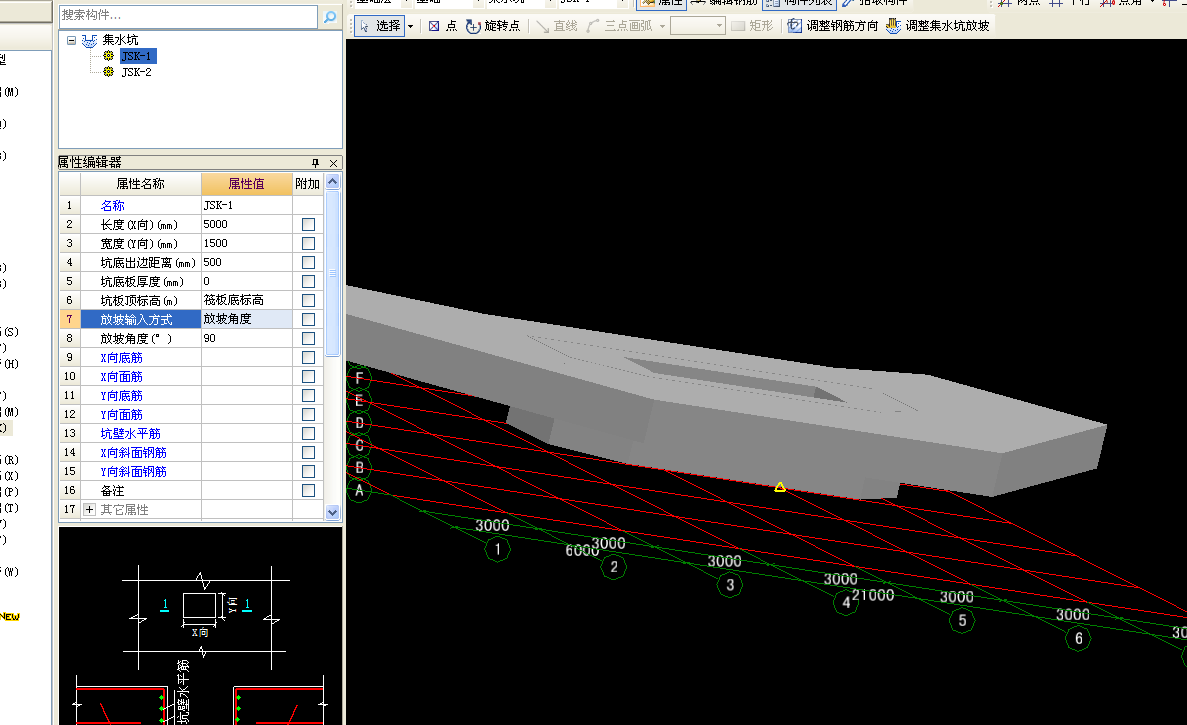The image size is (1187, 725).
Task: Click axis bubble E
Action: [x=359, y=400]
